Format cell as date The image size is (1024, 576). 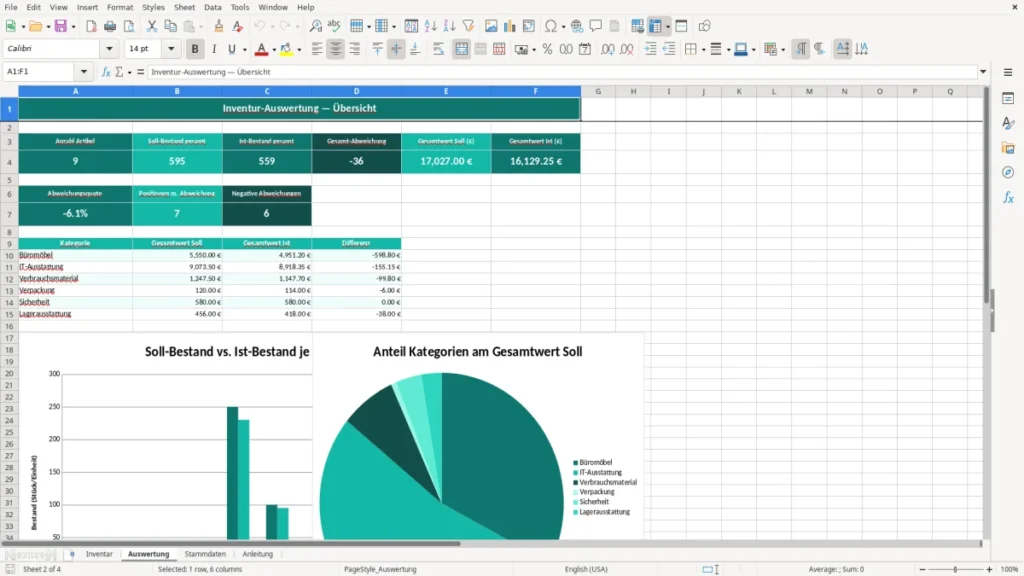point(585,49)
